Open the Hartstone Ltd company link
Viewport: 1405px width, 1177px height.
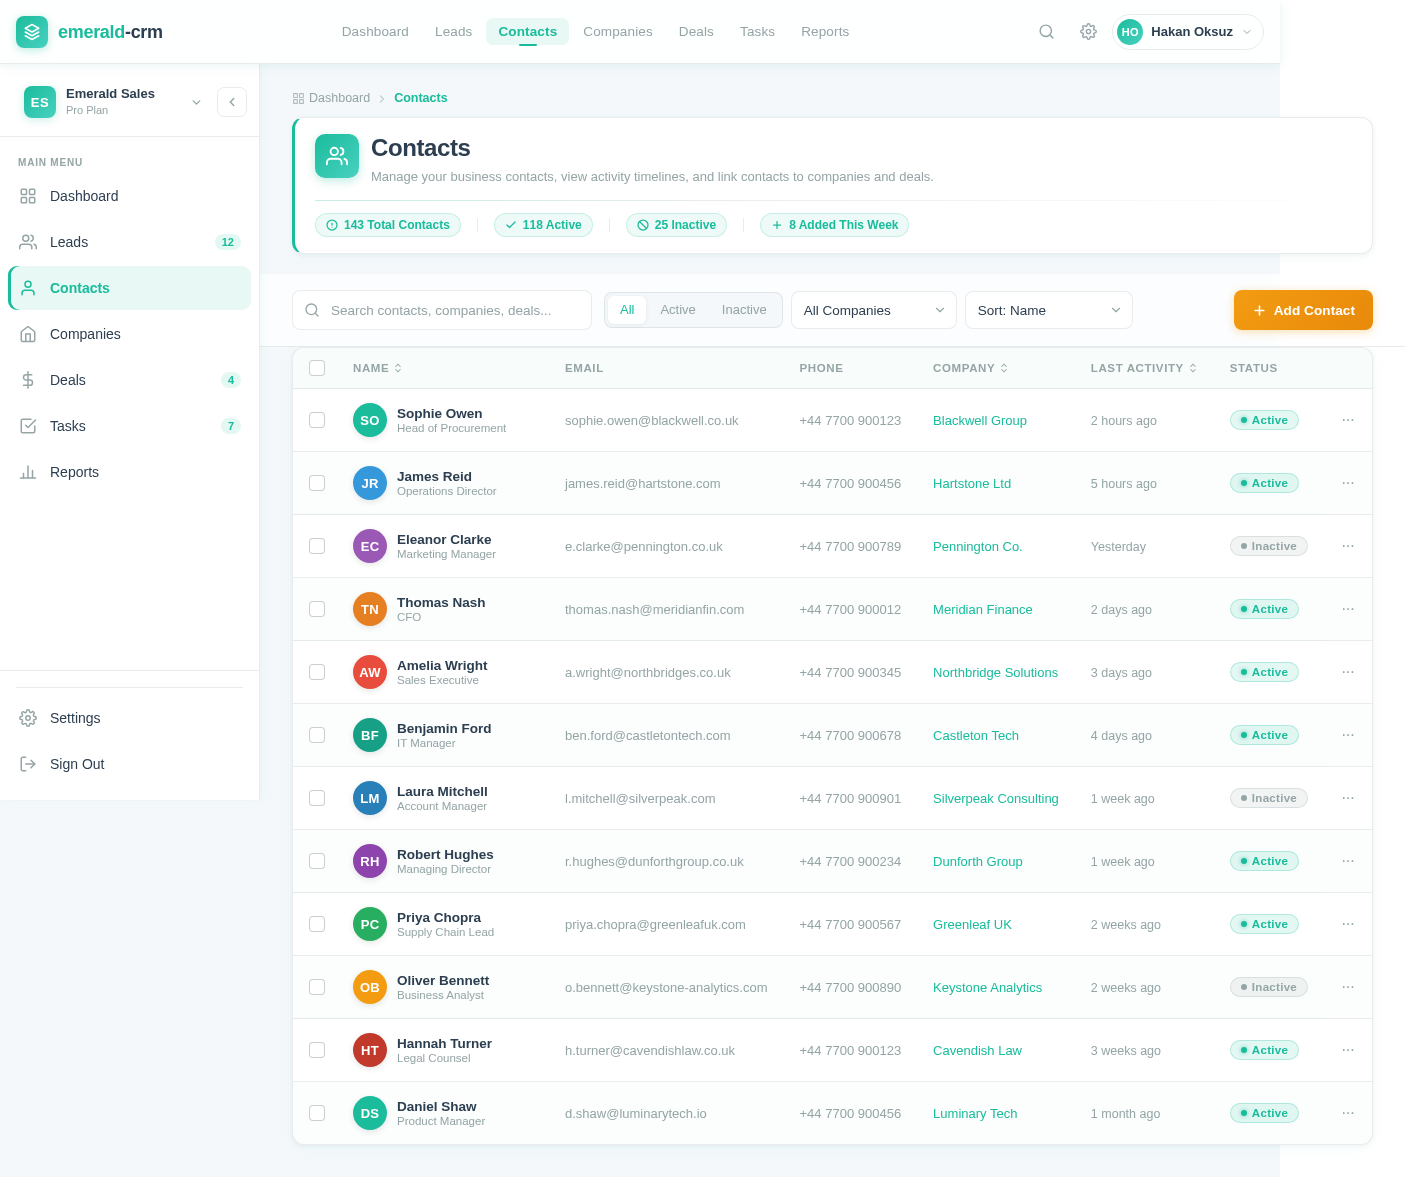pyautogui.click(x=971, y=483)
